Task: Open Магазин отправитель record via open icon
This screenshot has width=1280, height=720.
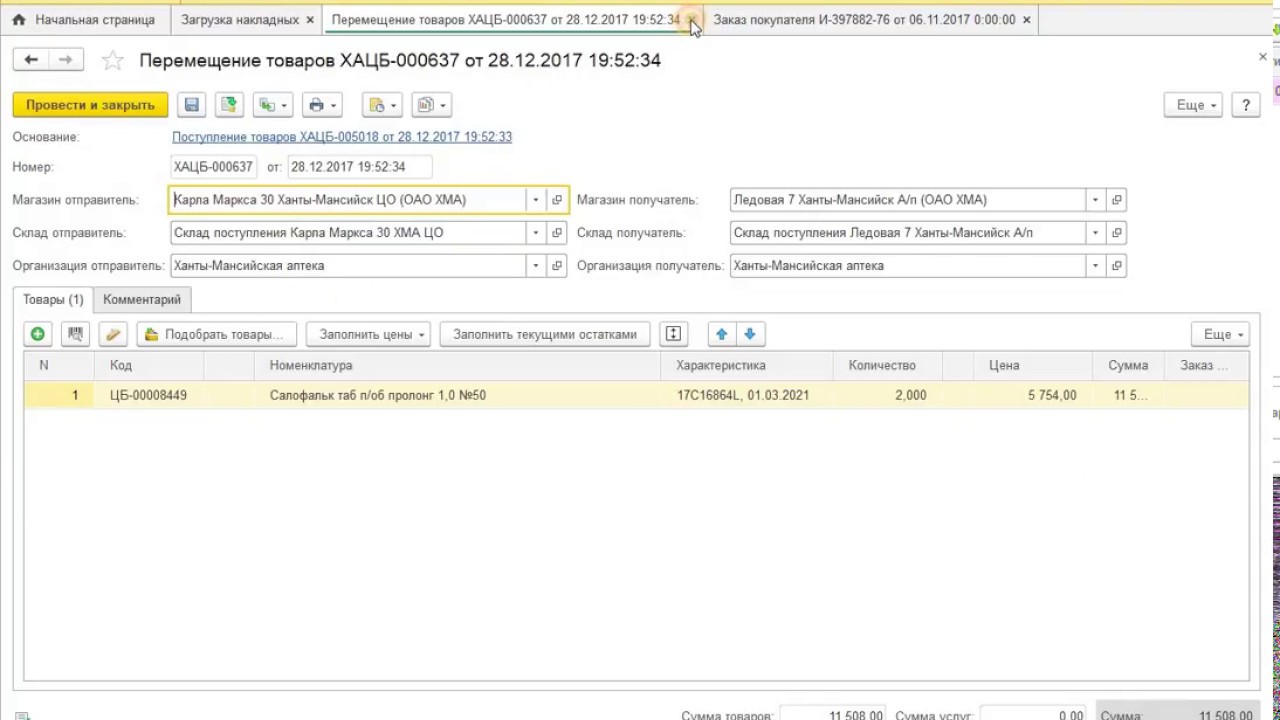Action: coord(557,200)
